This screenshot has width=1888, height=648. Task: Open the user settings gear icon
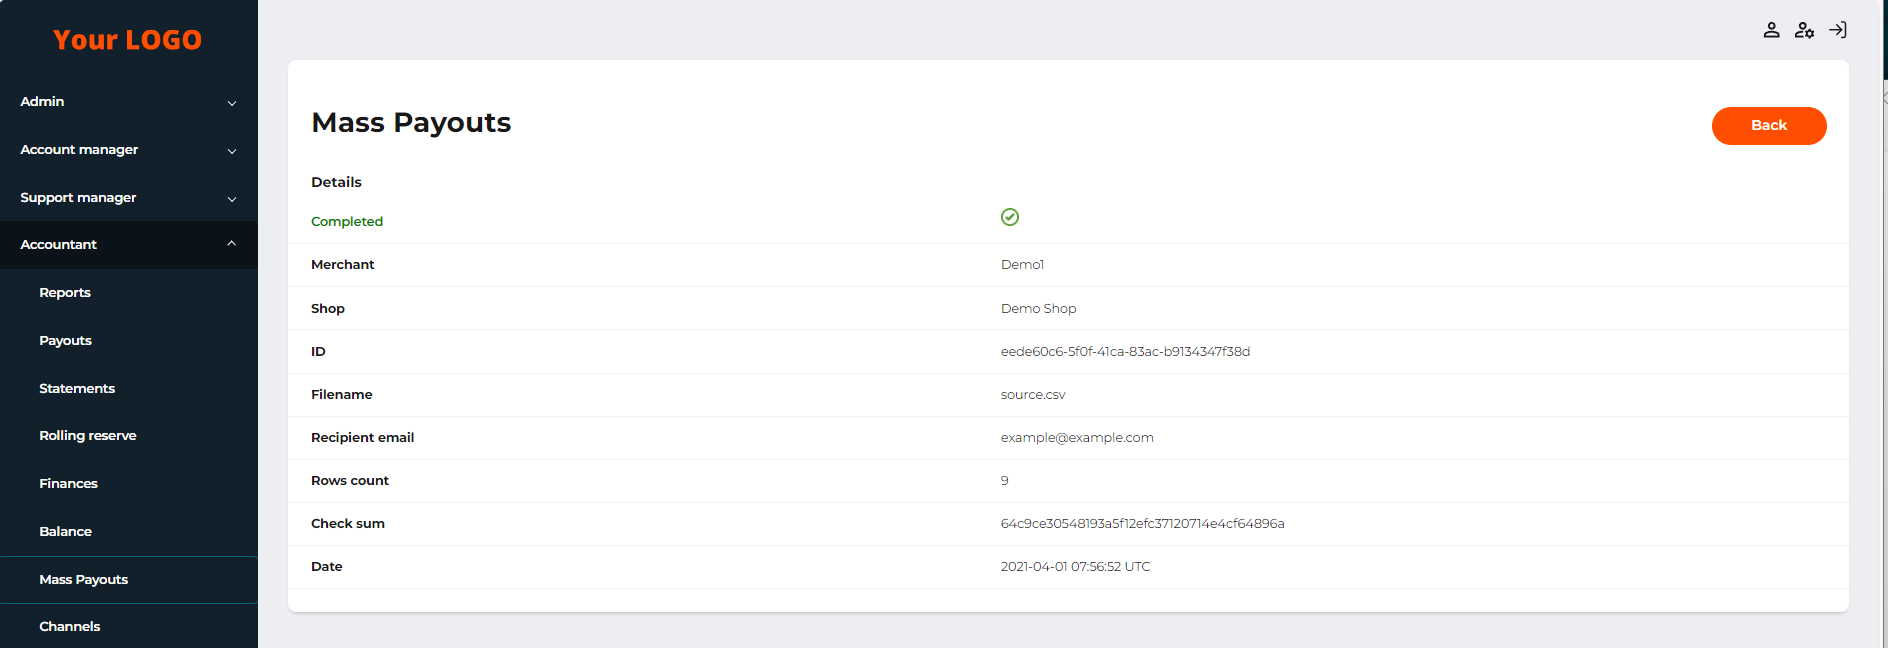coord(1804,30)
